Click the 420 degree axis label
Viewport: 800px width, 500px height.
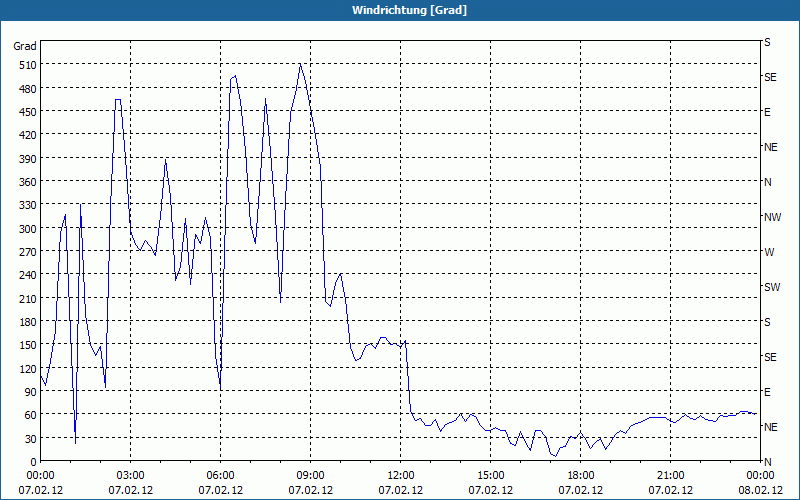[28, 135]
